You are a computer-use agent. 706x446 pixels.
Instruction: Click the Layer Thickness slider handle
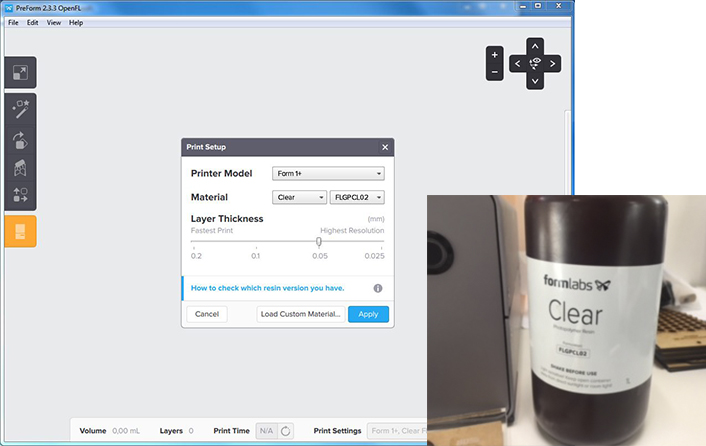coord(319,242)
